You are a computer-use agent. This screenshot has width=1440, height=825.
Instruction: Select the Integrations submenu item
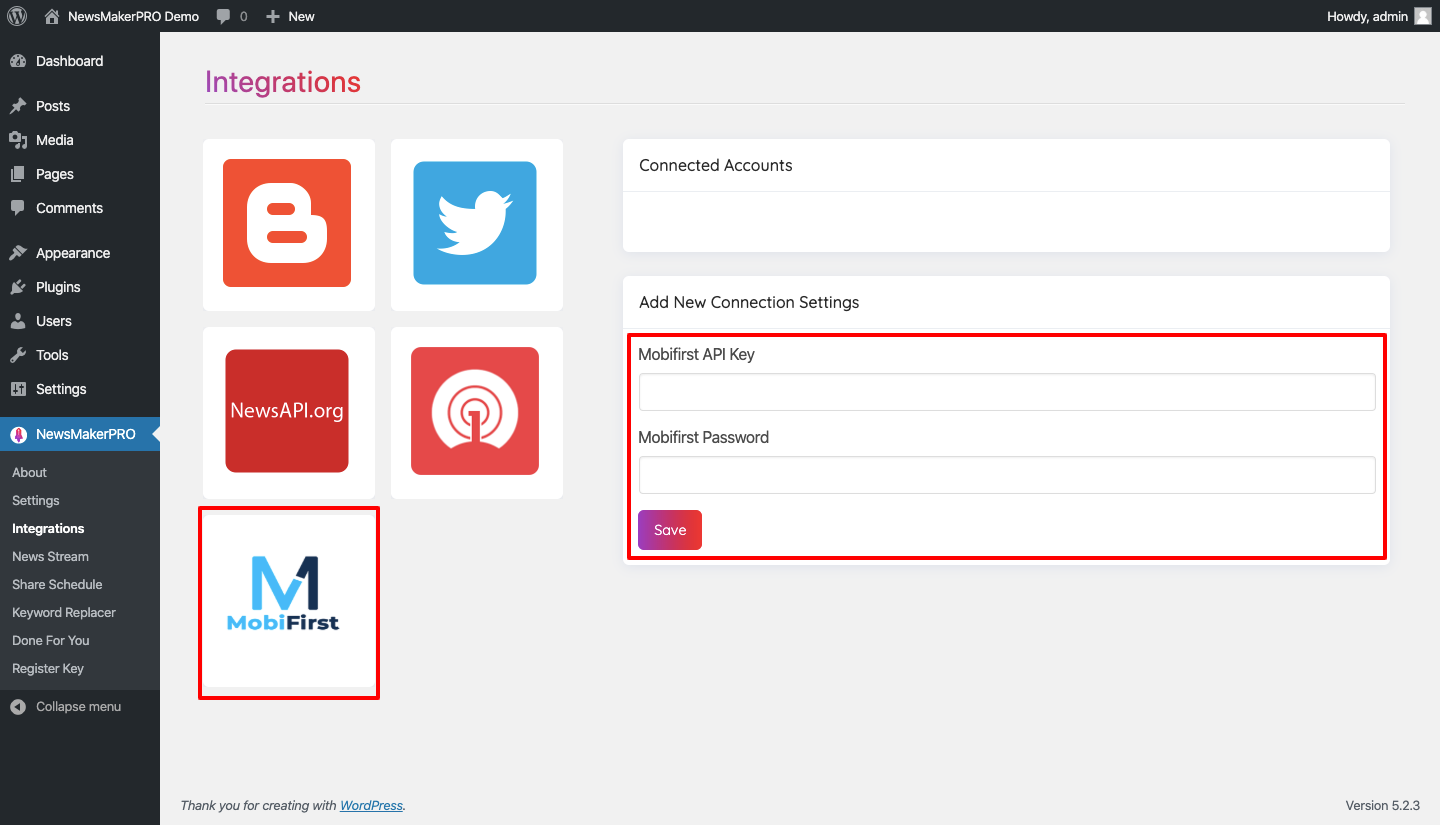point(48,528)
